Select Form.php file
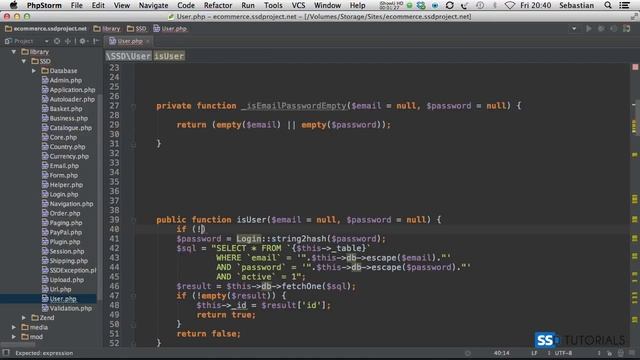The image size is (640, 360). pos(60,176)
